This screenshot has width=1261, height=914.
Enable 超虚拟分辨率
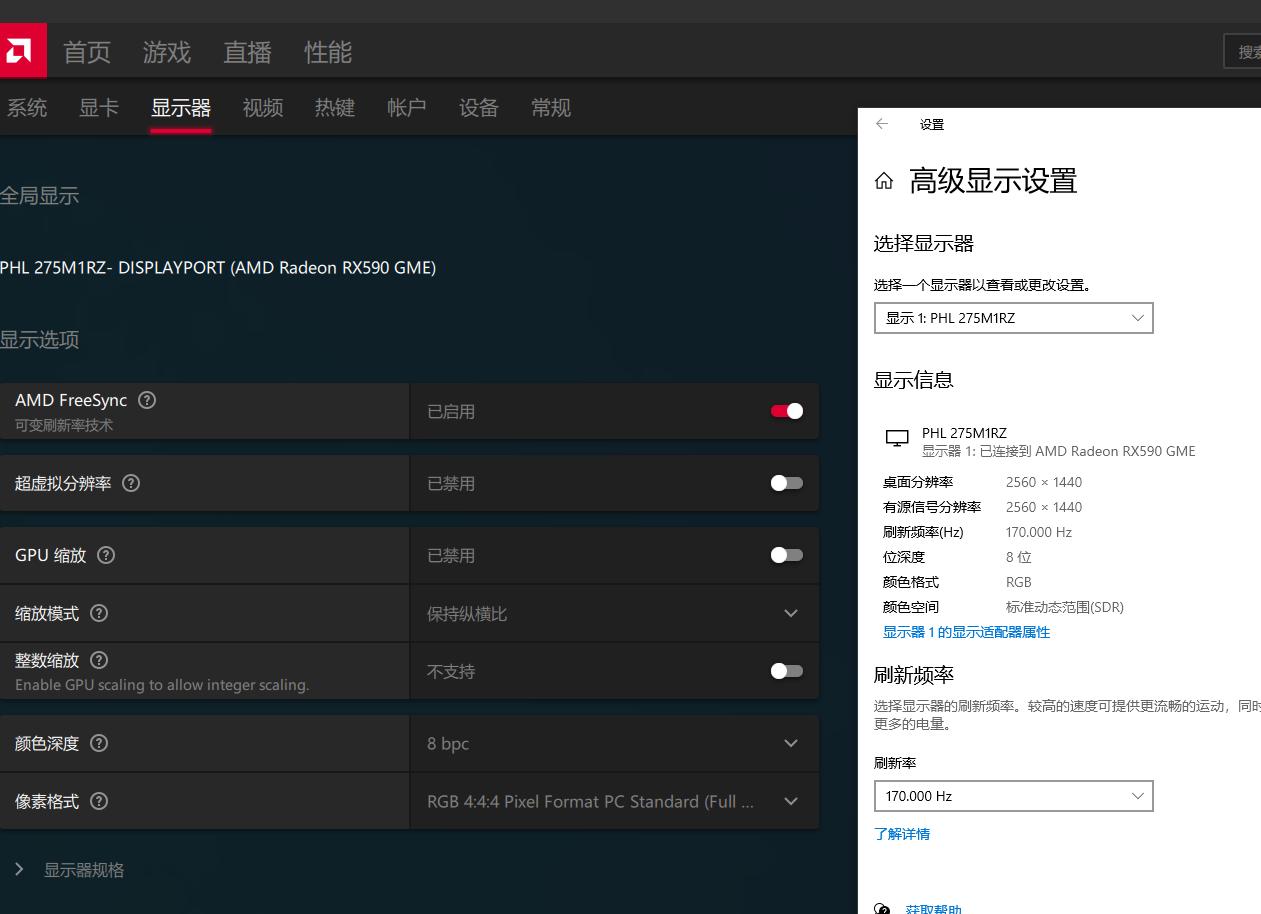coord(786,482)
